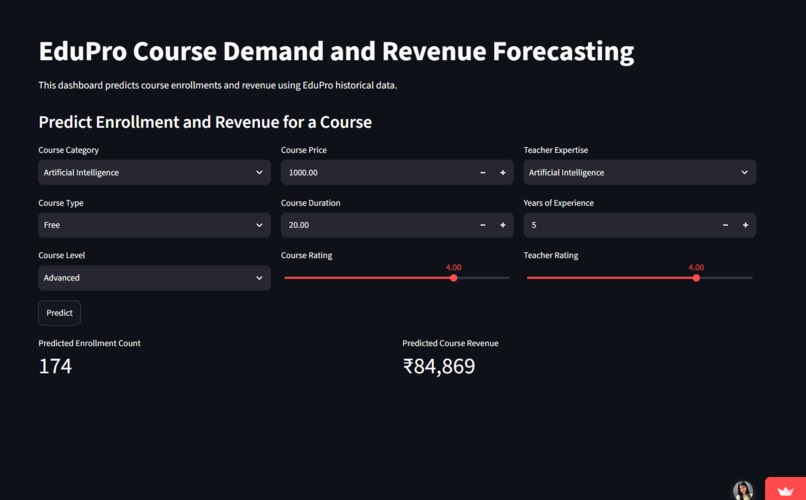Click the Teacher Rating label
The image size is (806, 500).
tap(551, 255)
